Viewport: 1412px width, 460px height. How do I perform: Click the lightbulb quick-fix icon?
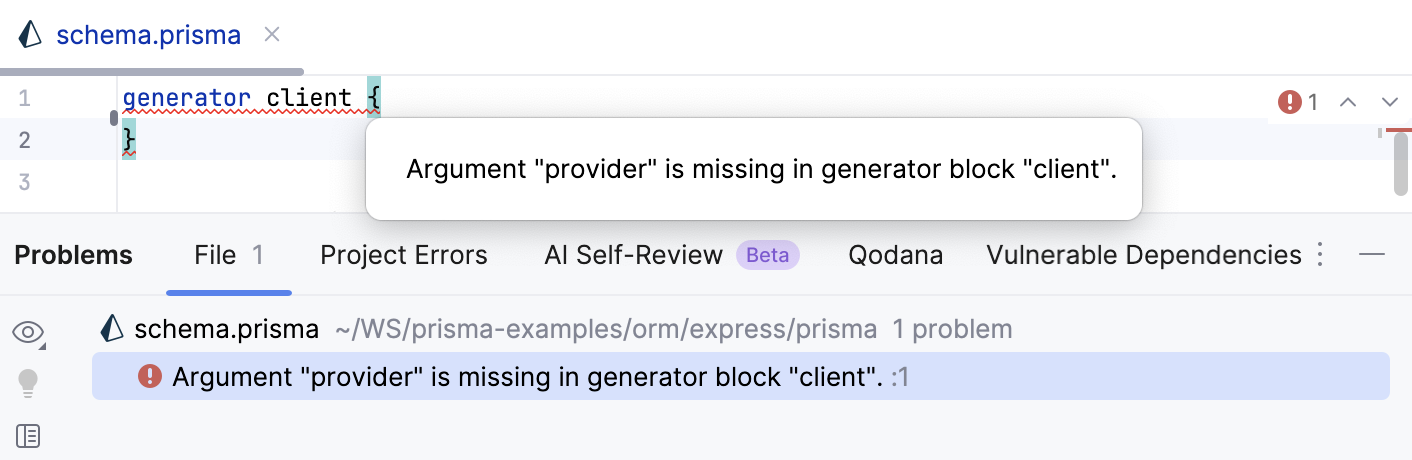28,381
